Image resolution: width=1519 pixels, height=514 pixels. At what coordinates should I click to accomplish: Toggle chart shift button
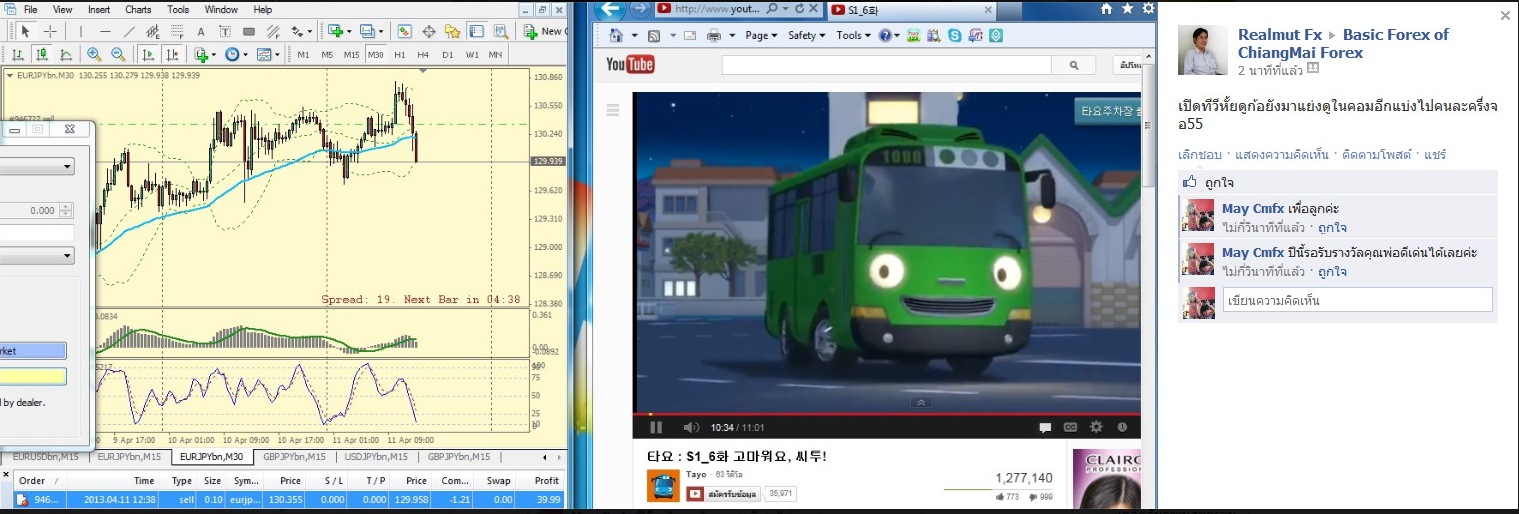(x=172, y=54)
